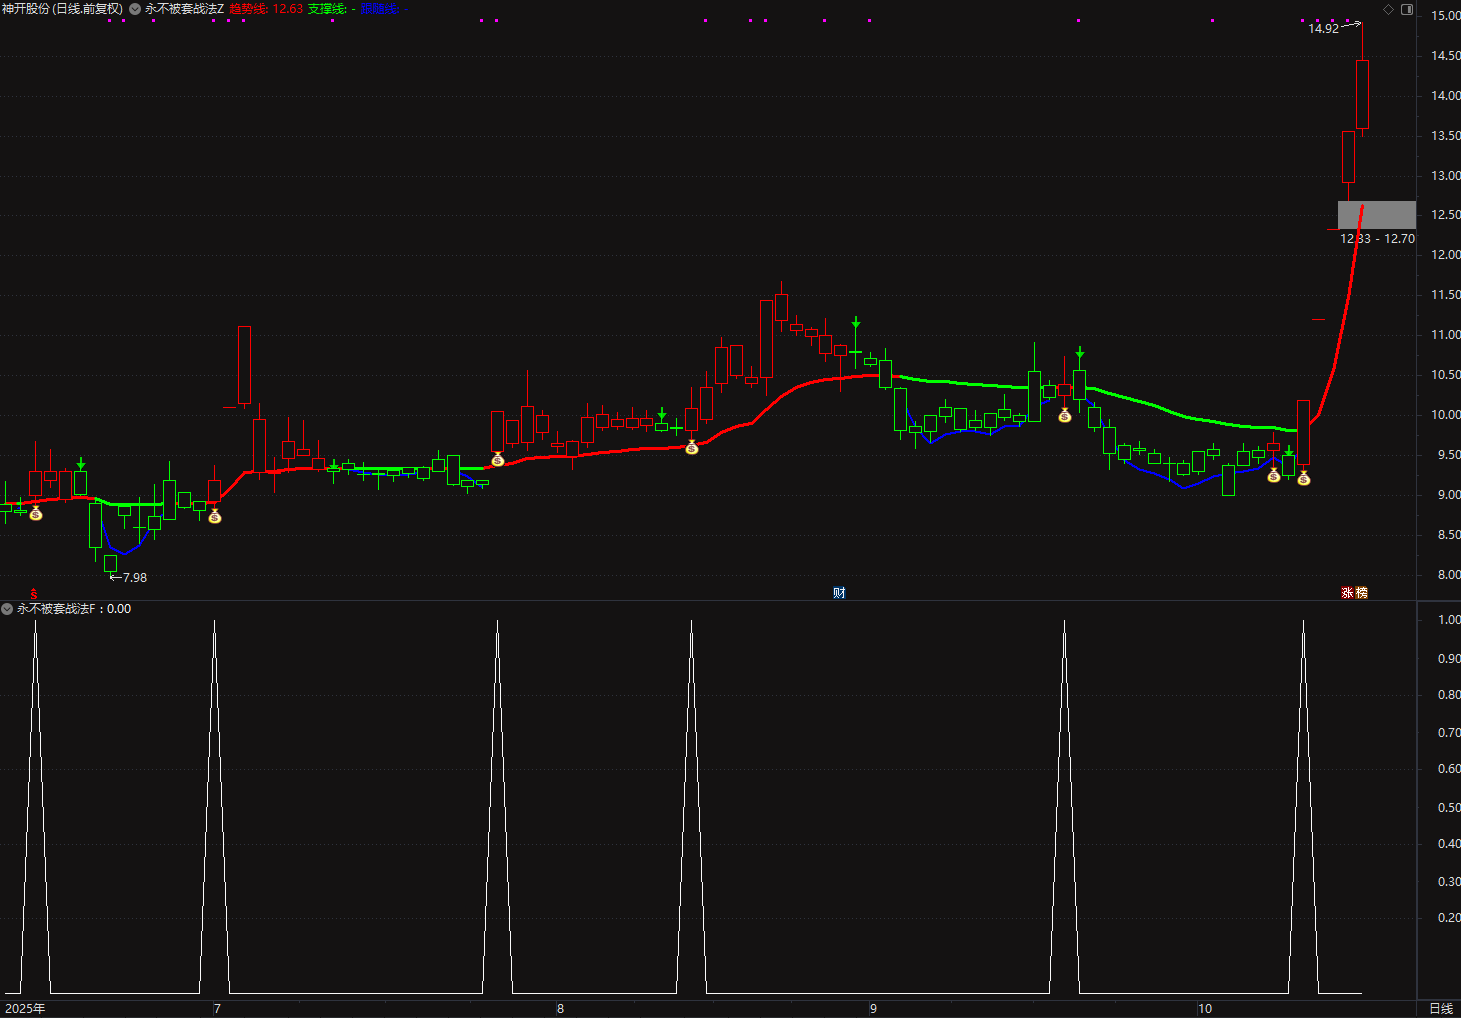The image size is (1461, 1018).
Task: Click the 12.33 - 12.70 gap range label
Action: [x=1377, y=239]
